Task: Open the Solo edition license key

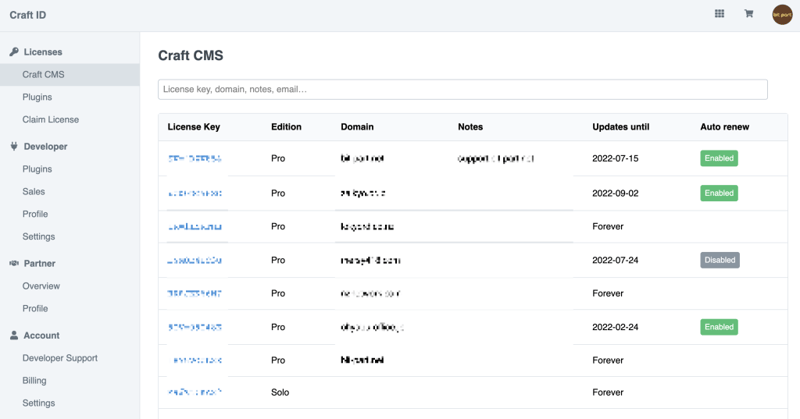Action: pos(195,393)
